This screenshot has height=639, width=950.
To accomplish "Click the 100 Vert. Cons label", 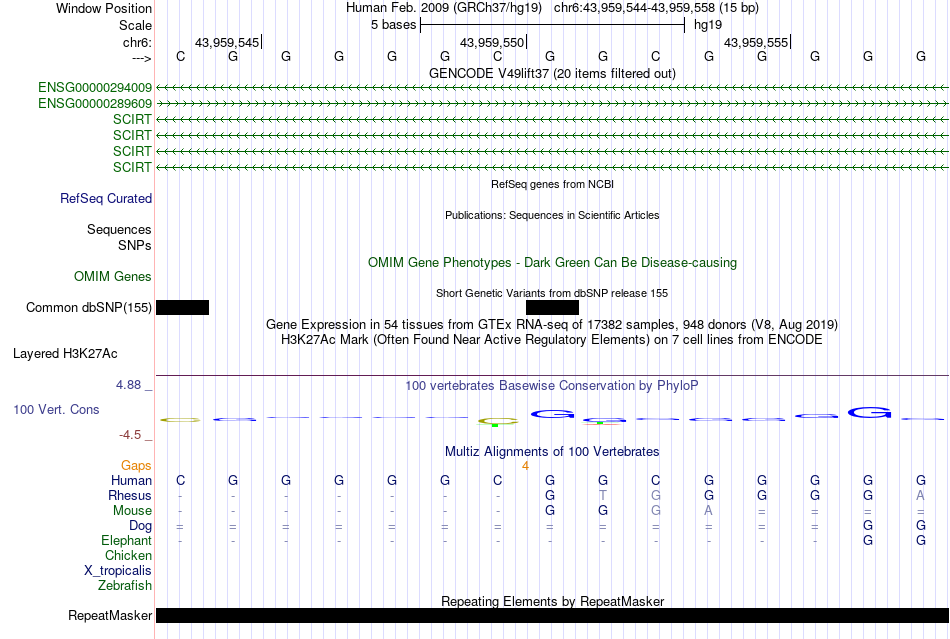I will click(56, 409).
